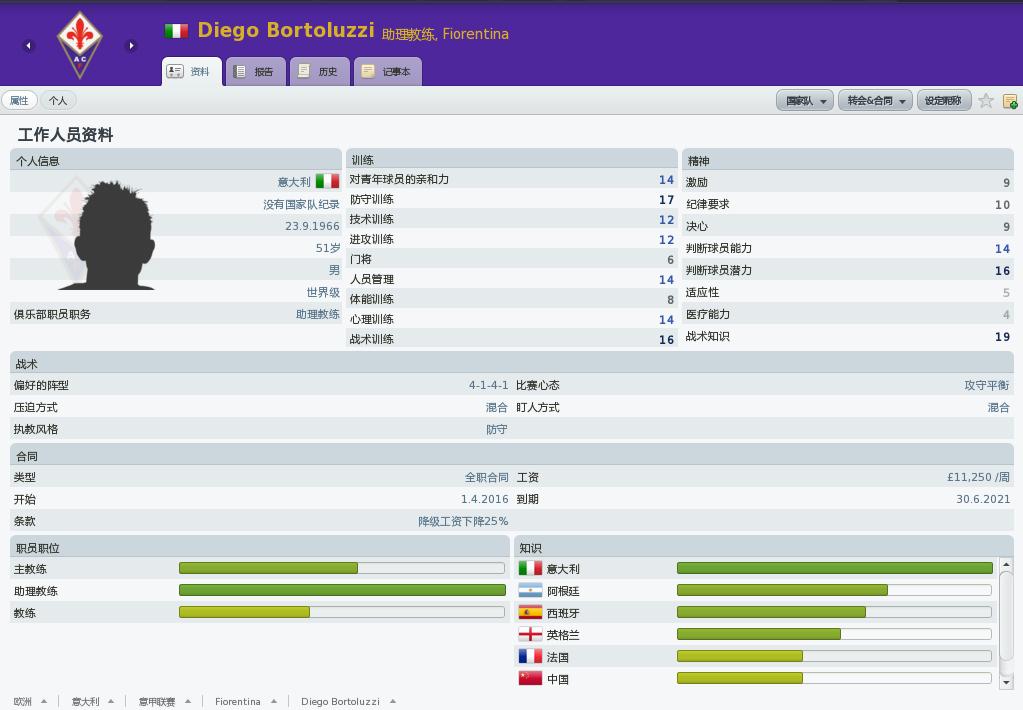Select the 个人 view toggle
Viewport: 1023px width, 710px height.
click(58, 100)
